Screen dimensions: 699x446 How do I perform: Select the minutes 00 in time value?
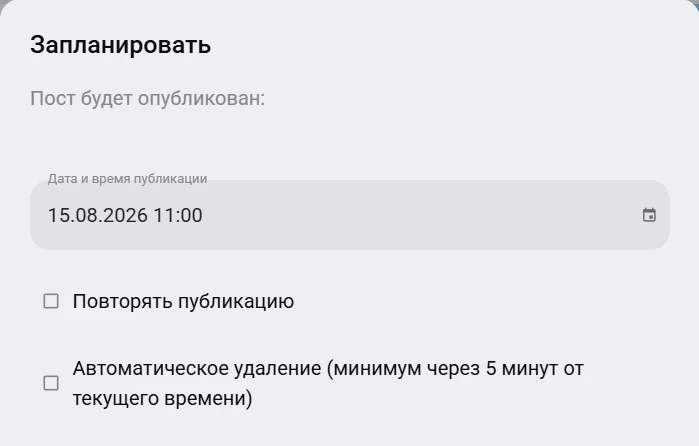click(191, 215)
